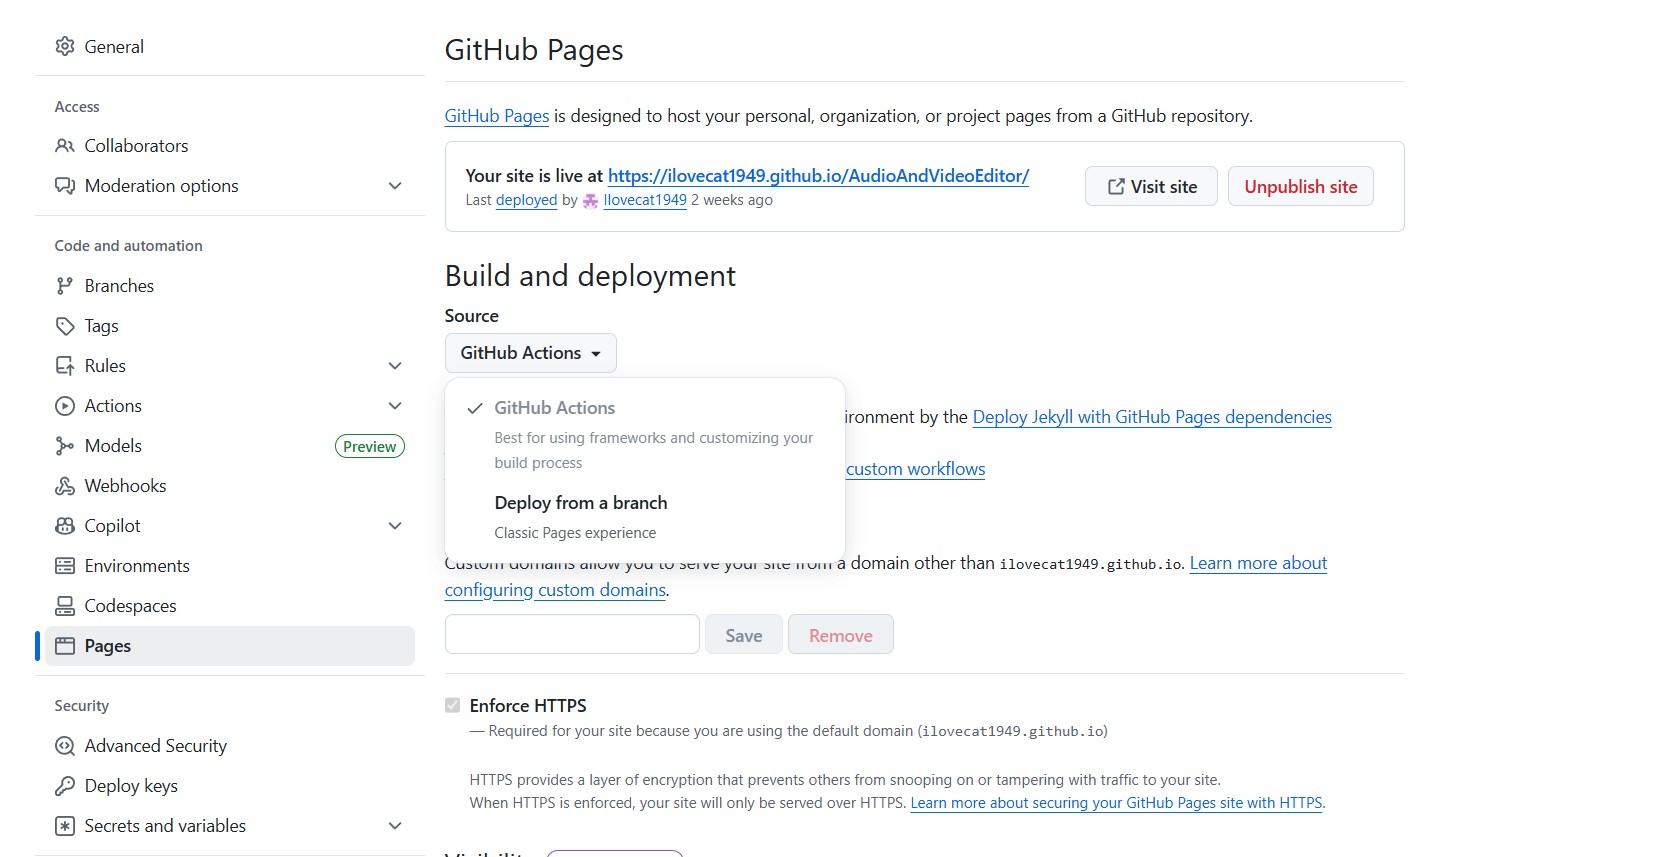Click the GitHub Pages documentation link
The image size is (1655, 857).
tap(497, 116)
